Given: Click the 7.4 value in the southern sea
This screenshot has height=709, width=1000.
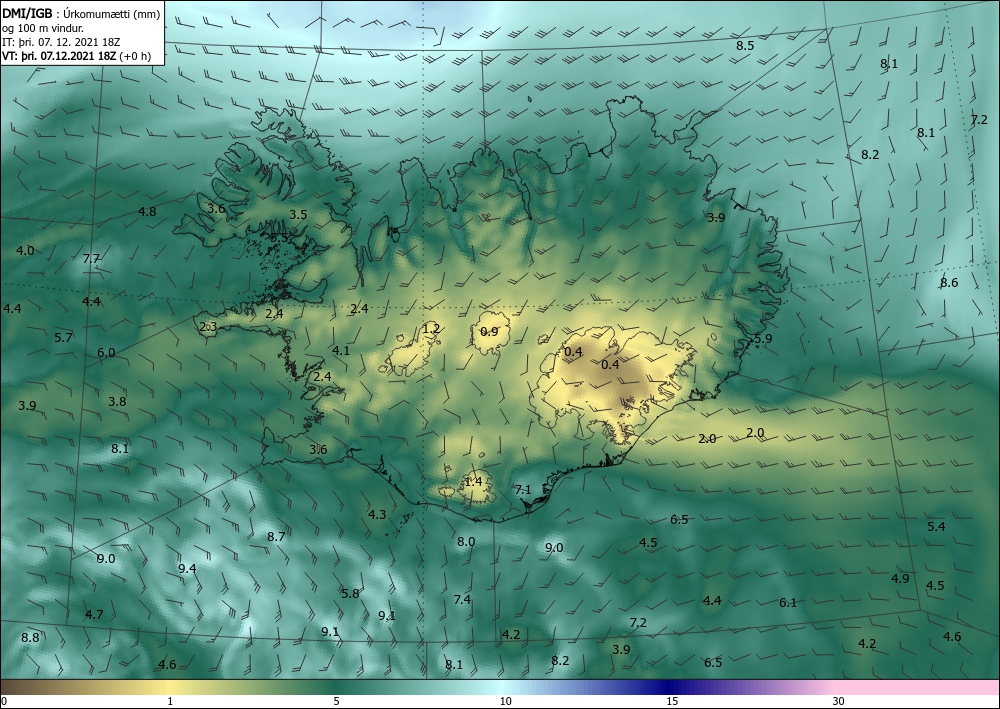Looking at the screenshot, I should coord(462,599).
